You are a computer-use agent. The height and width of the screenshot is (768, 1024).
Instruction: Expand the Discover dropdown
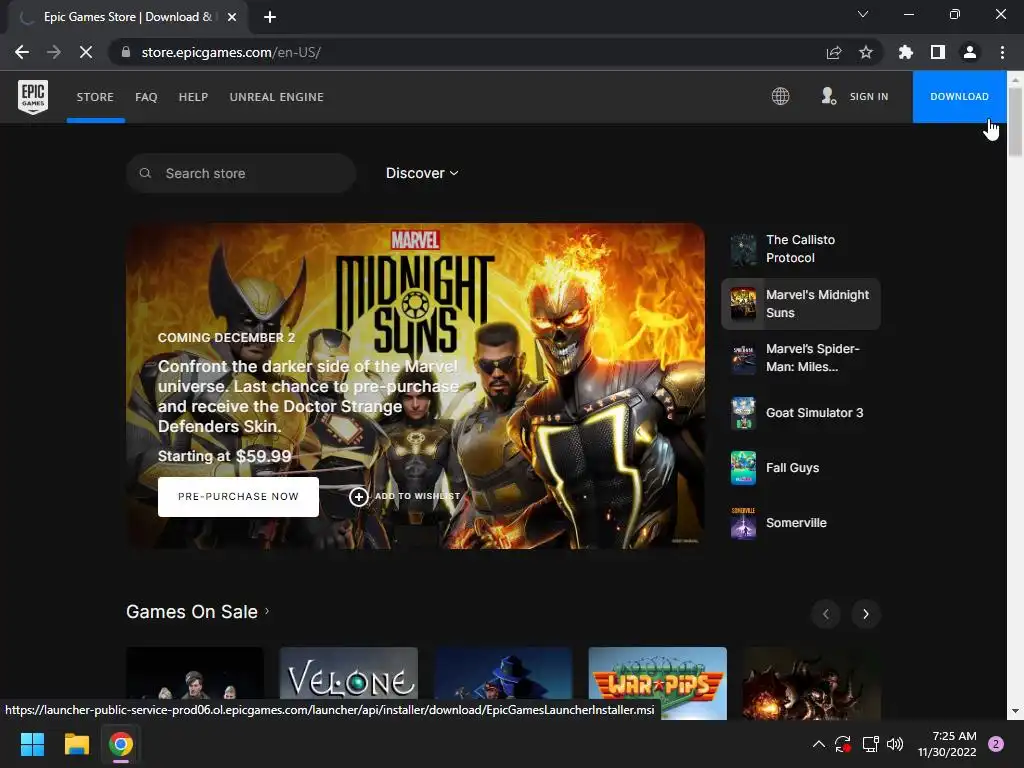click(x=422, y=173)
